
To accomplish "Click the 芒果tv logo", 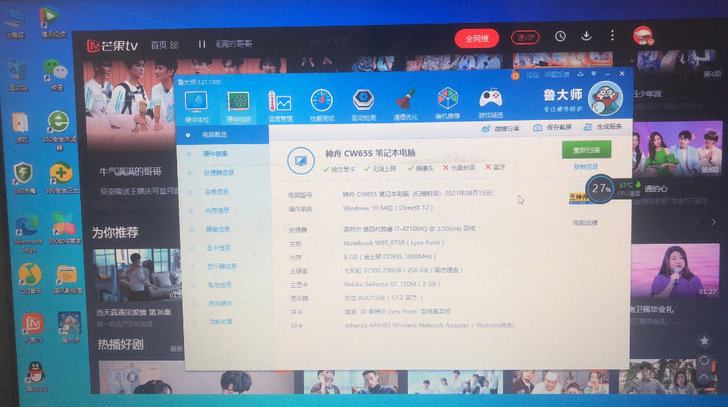I will click(x=112, y=45).
